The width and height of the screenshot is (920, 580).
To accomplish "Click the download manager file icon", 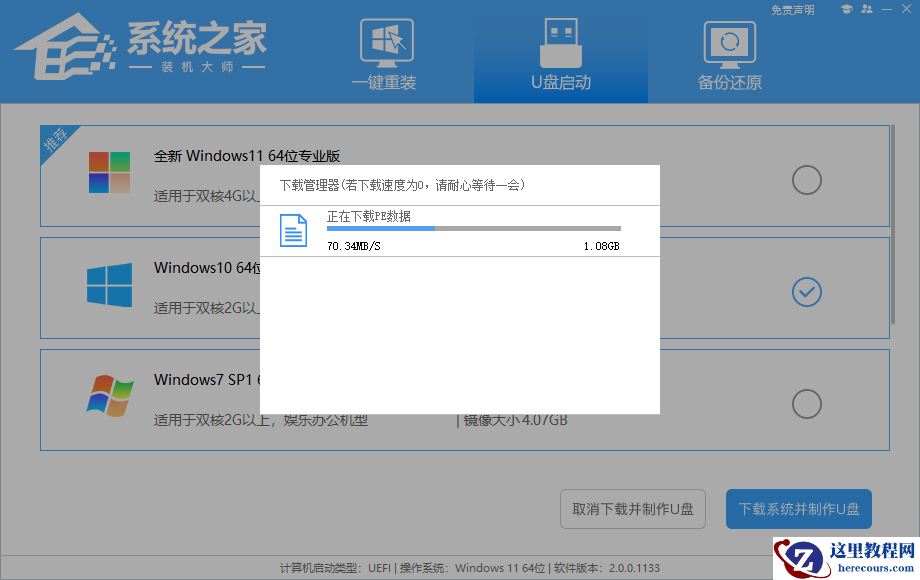I will point(293,230).
